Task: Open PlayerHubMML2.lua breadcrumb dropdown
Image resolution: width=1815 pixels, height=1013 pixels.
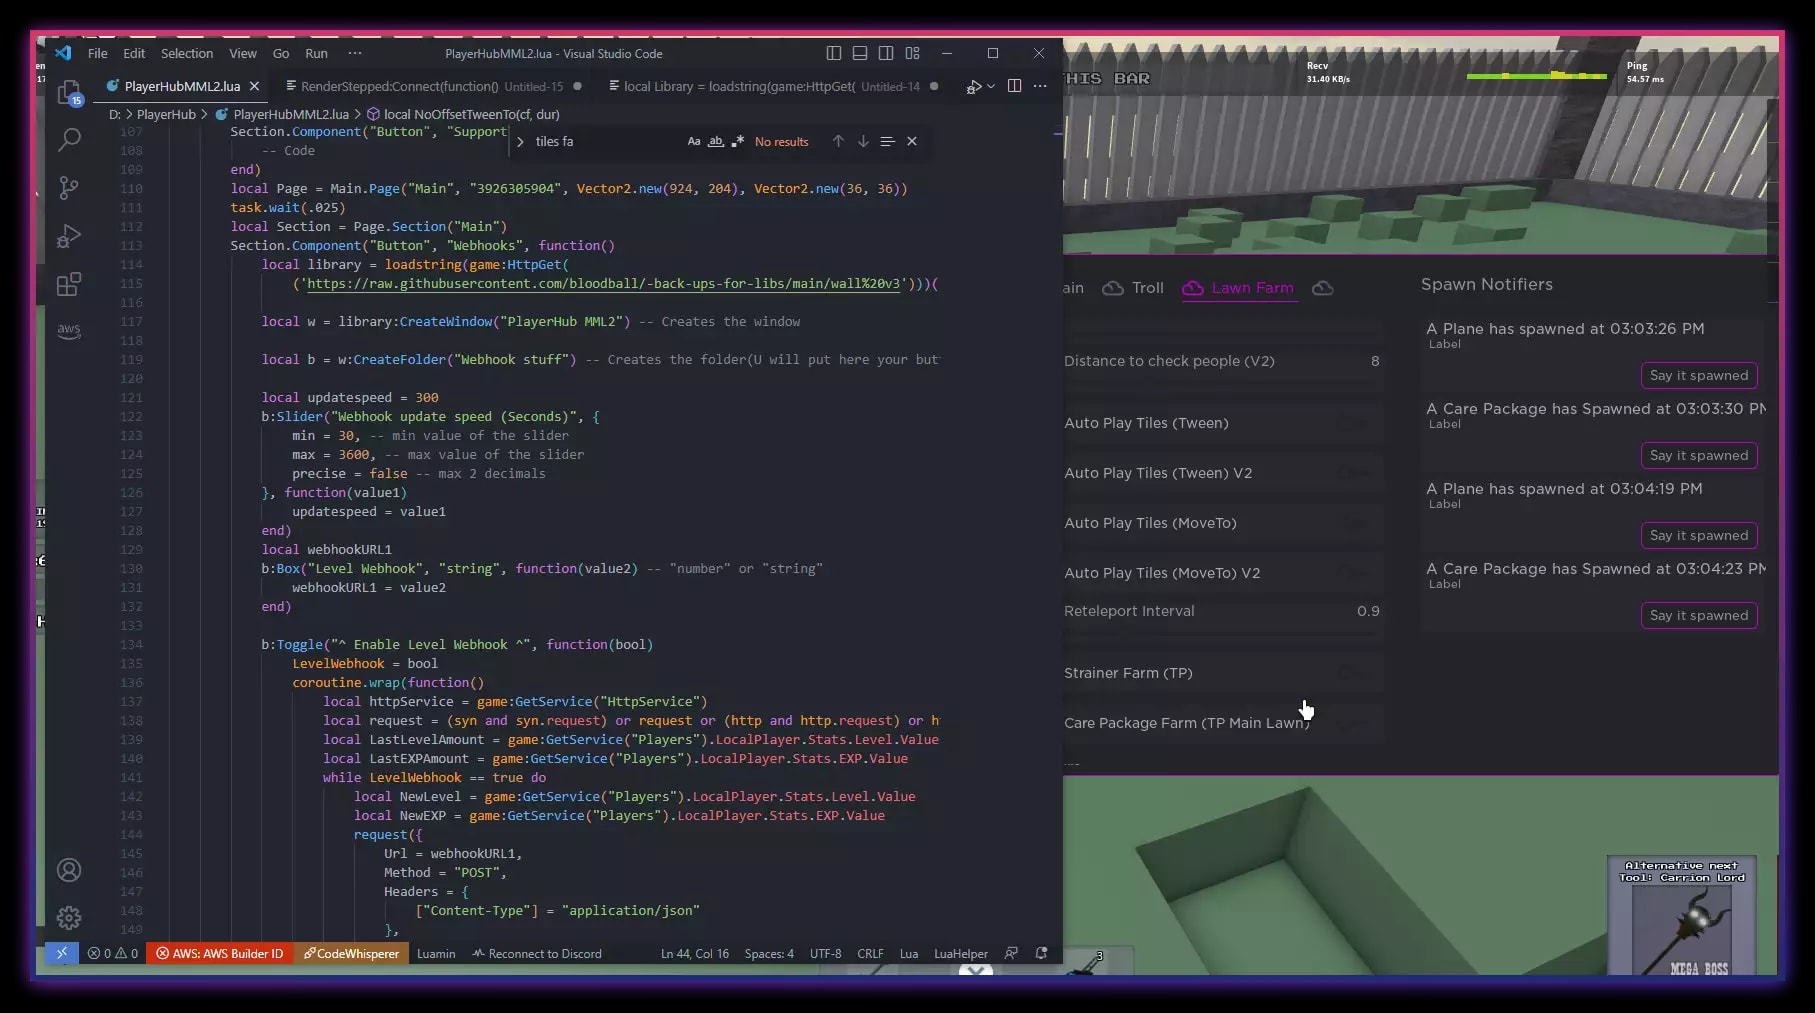Action: coord(282,114)
